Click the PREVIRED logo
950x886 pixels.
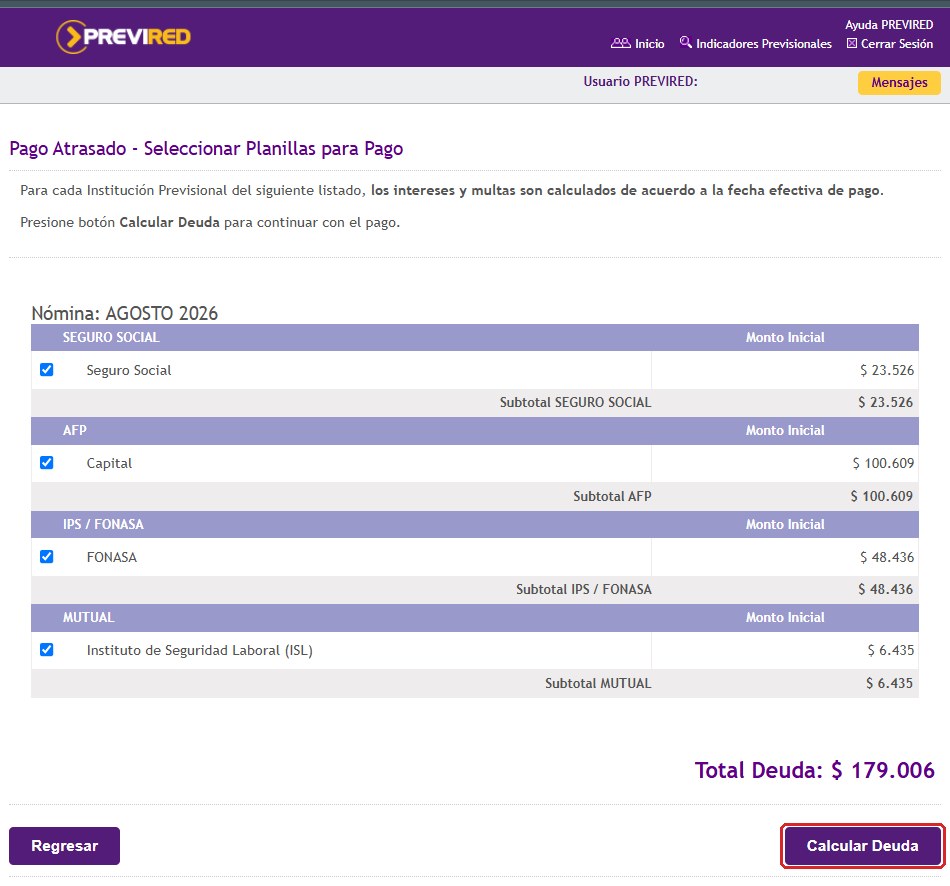(123, 37)
